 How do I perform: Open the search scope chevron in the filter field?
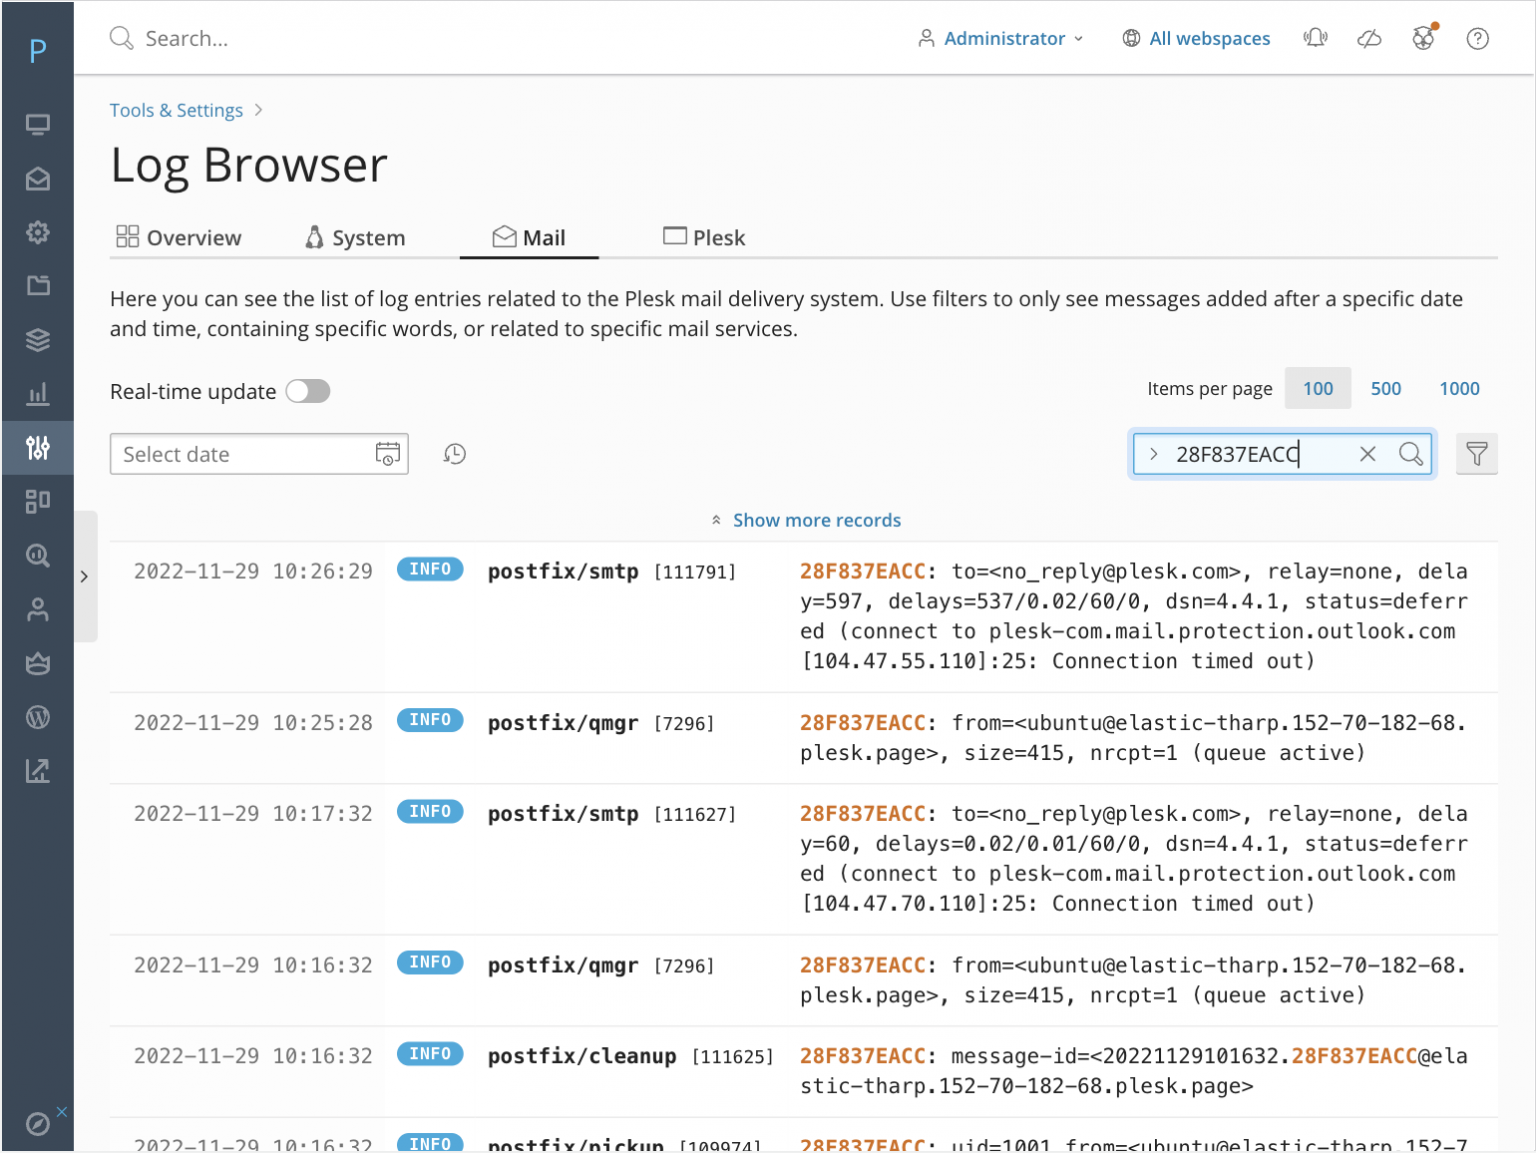(x=1155, y=454)
